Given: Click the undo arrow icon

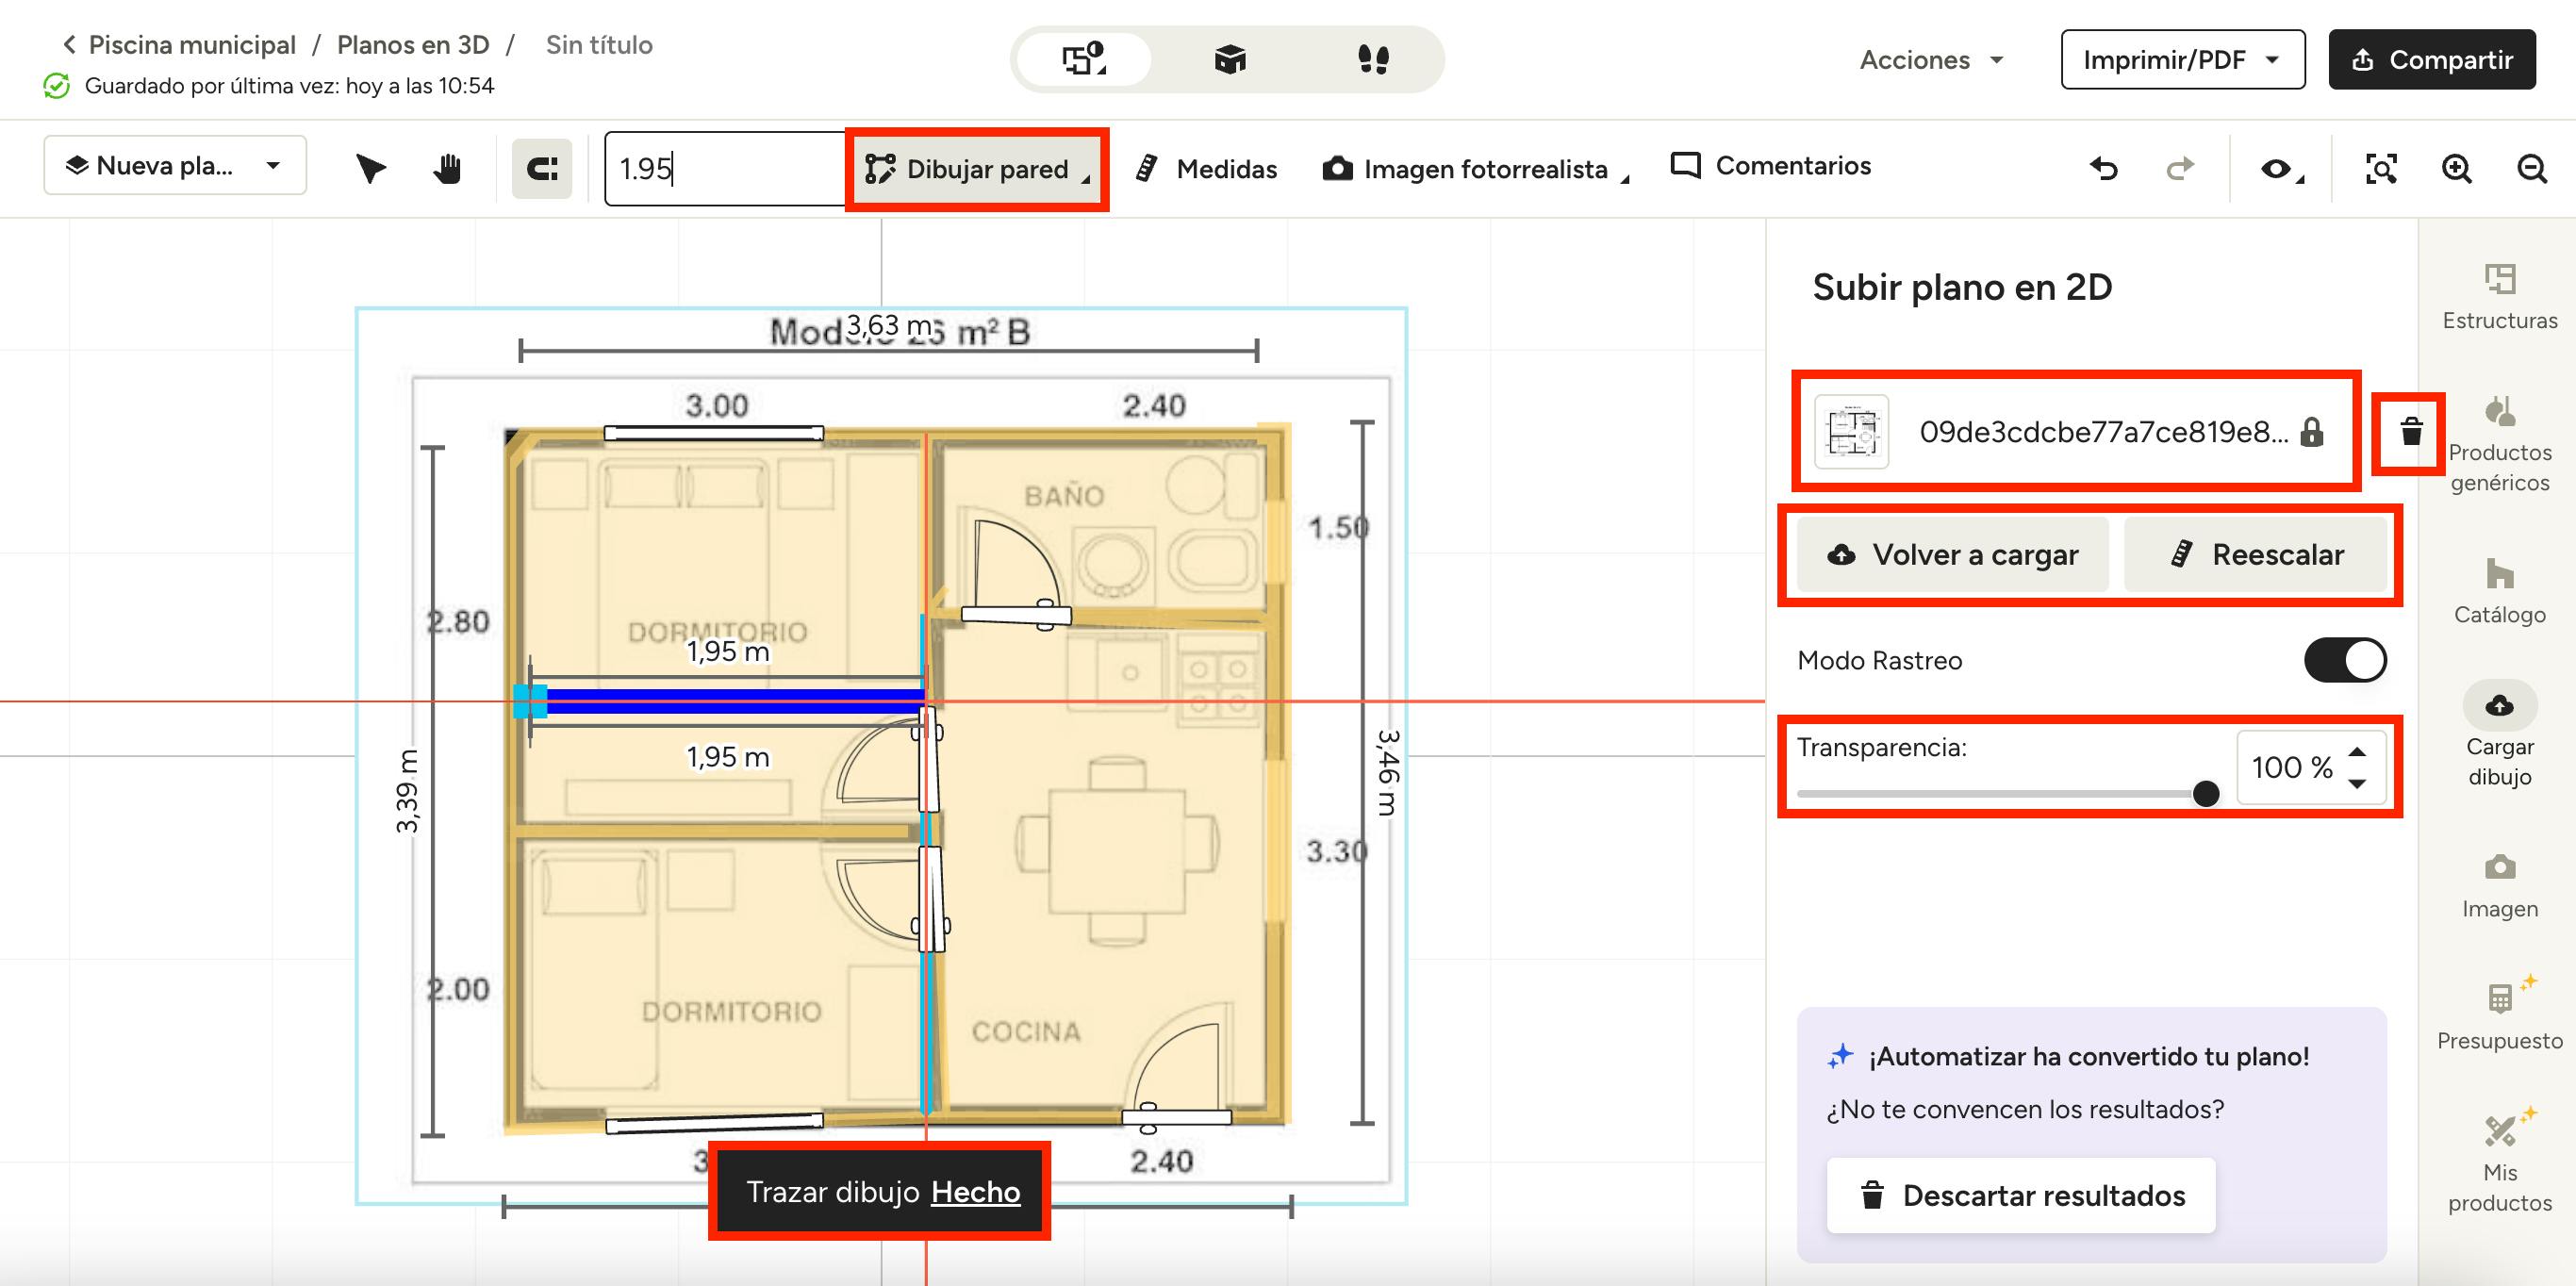Looking at the screenshot, I should (x=2104, y=168).
